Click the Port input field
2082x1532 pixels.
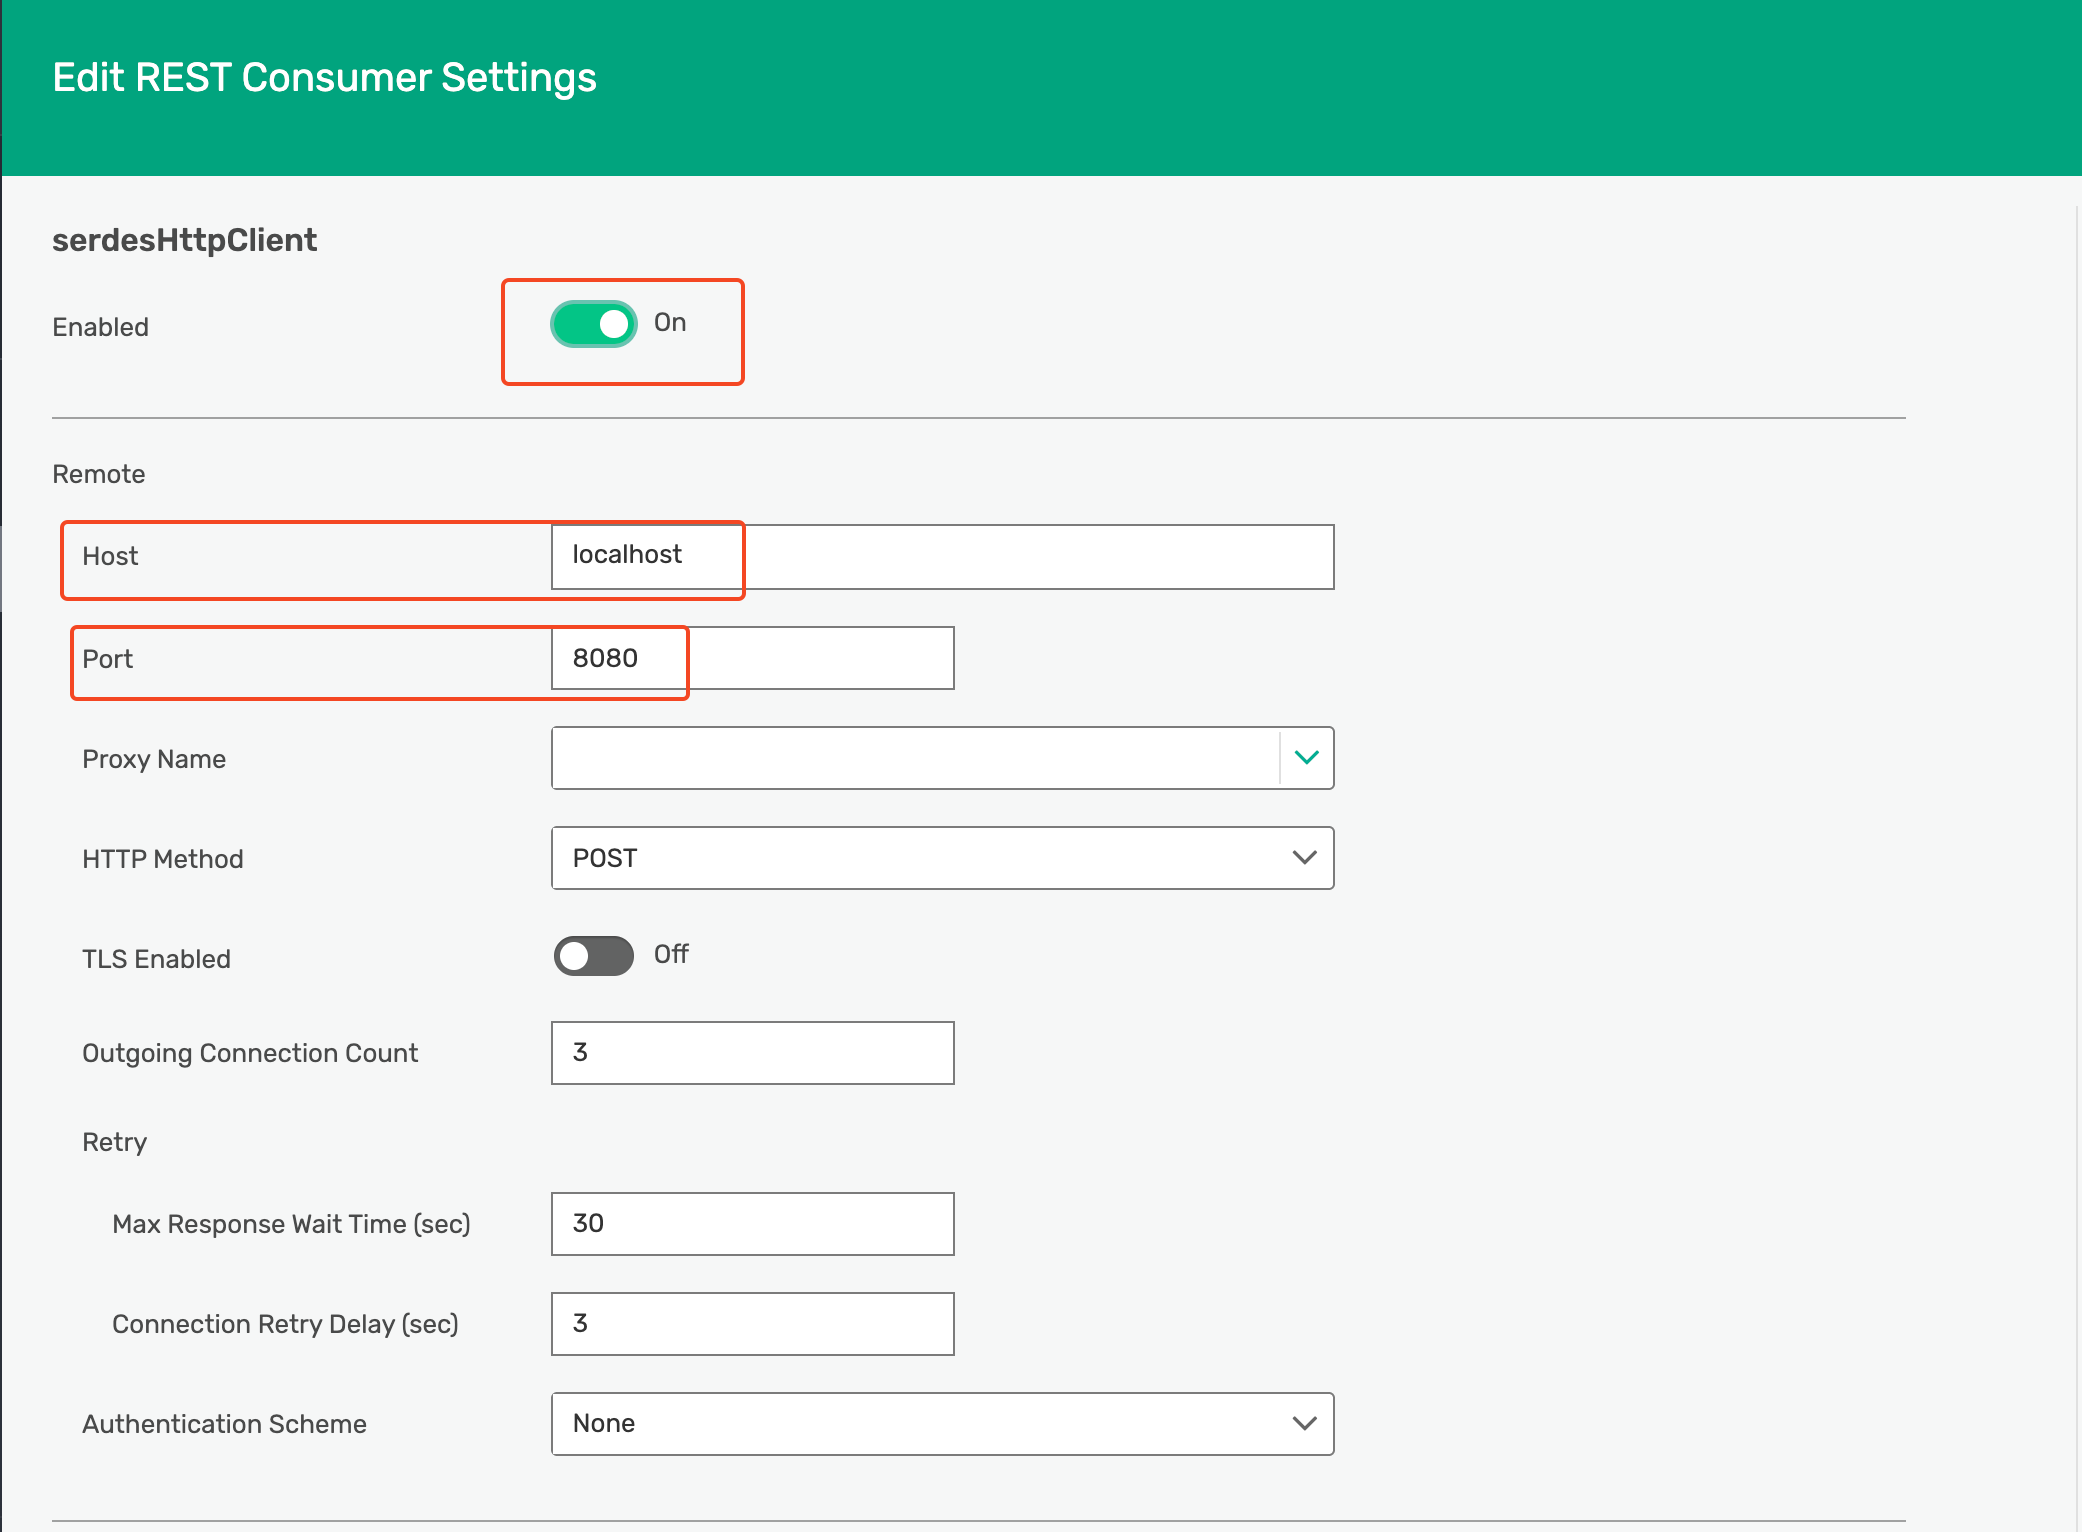coord(752,658)
